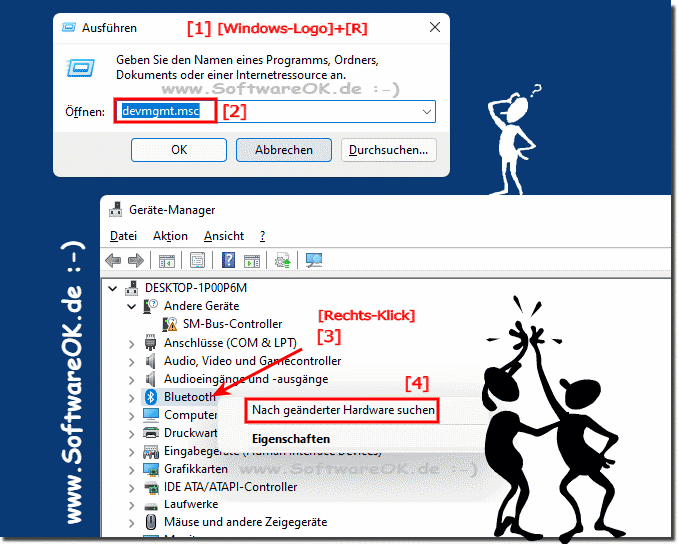Select the DESKTOP-1P00P6M label
Viewport: 678px width, 544px height.
(196, 288)
